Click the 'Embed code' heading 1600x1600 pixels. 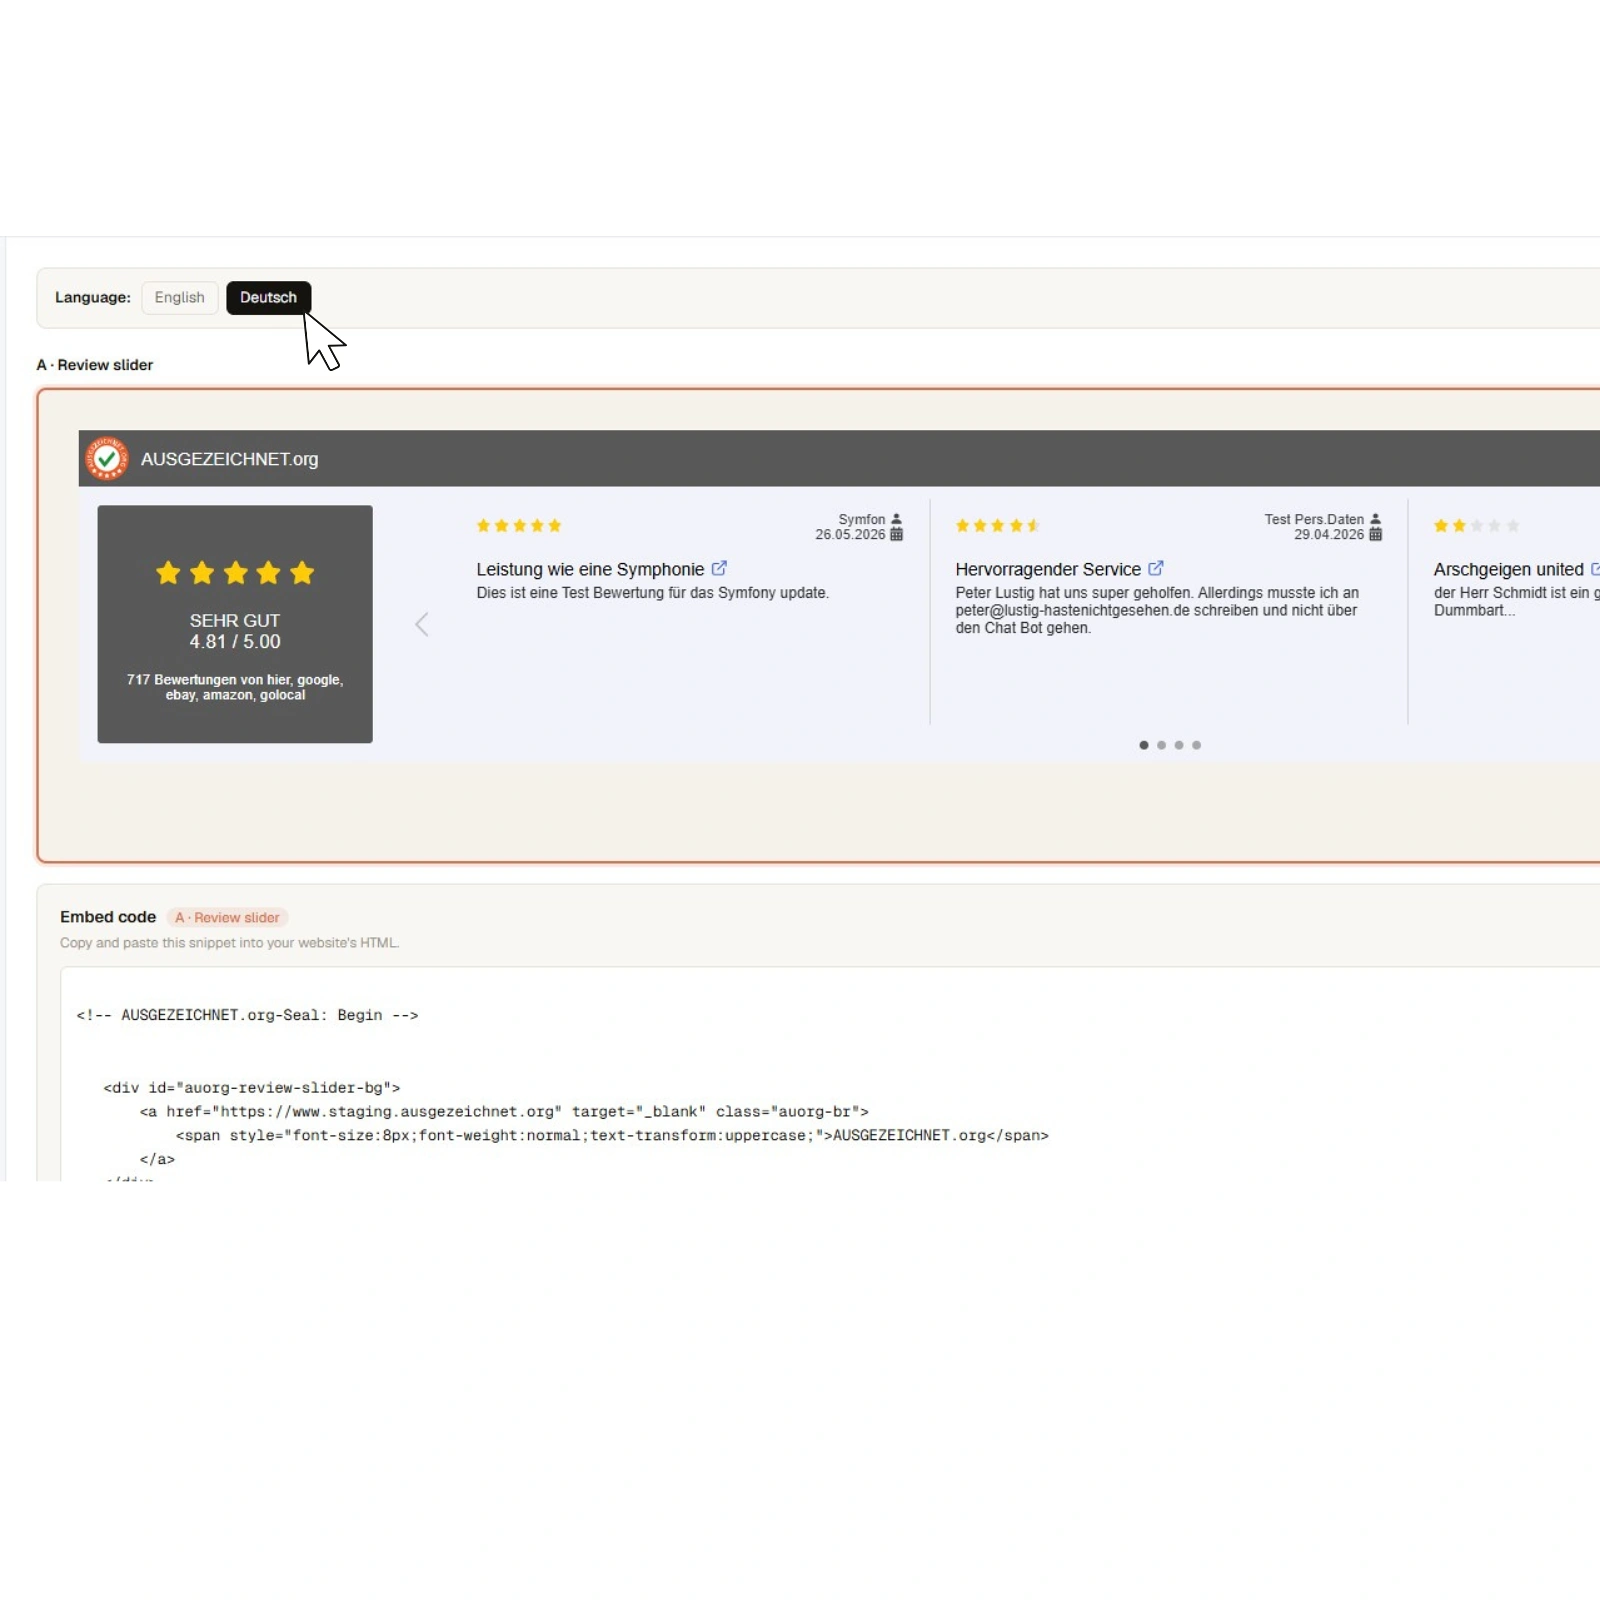108,917
